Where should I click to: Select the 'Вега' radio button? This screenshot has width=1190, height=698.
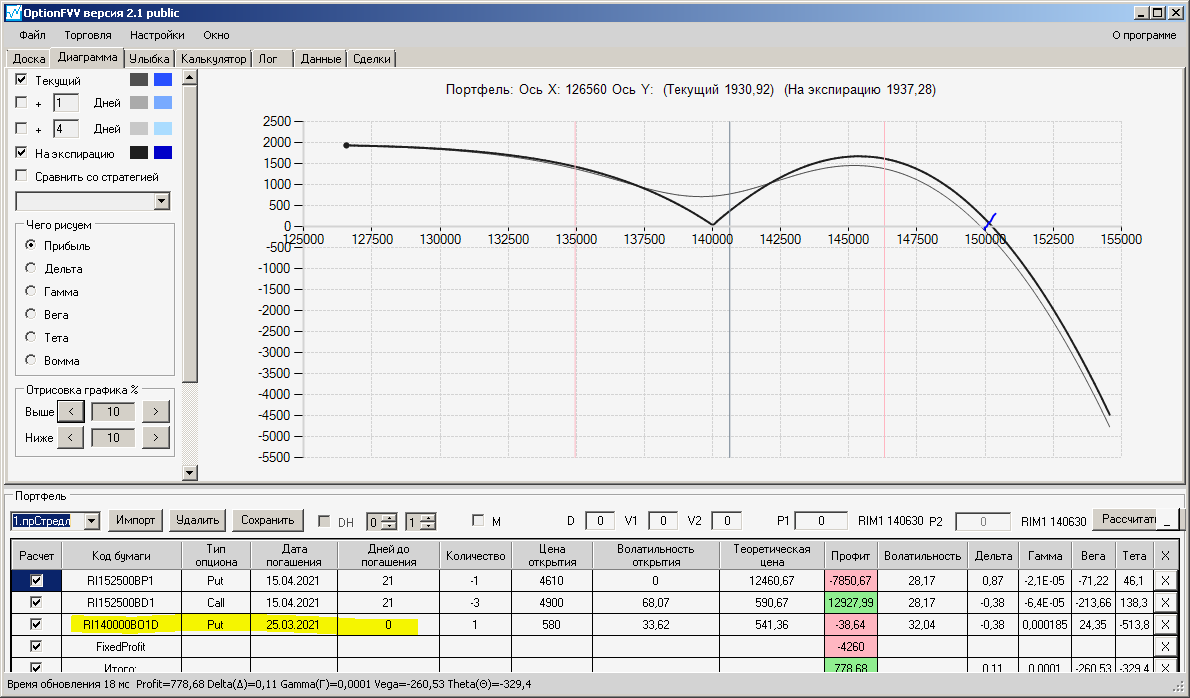click(x=30, y=313)
